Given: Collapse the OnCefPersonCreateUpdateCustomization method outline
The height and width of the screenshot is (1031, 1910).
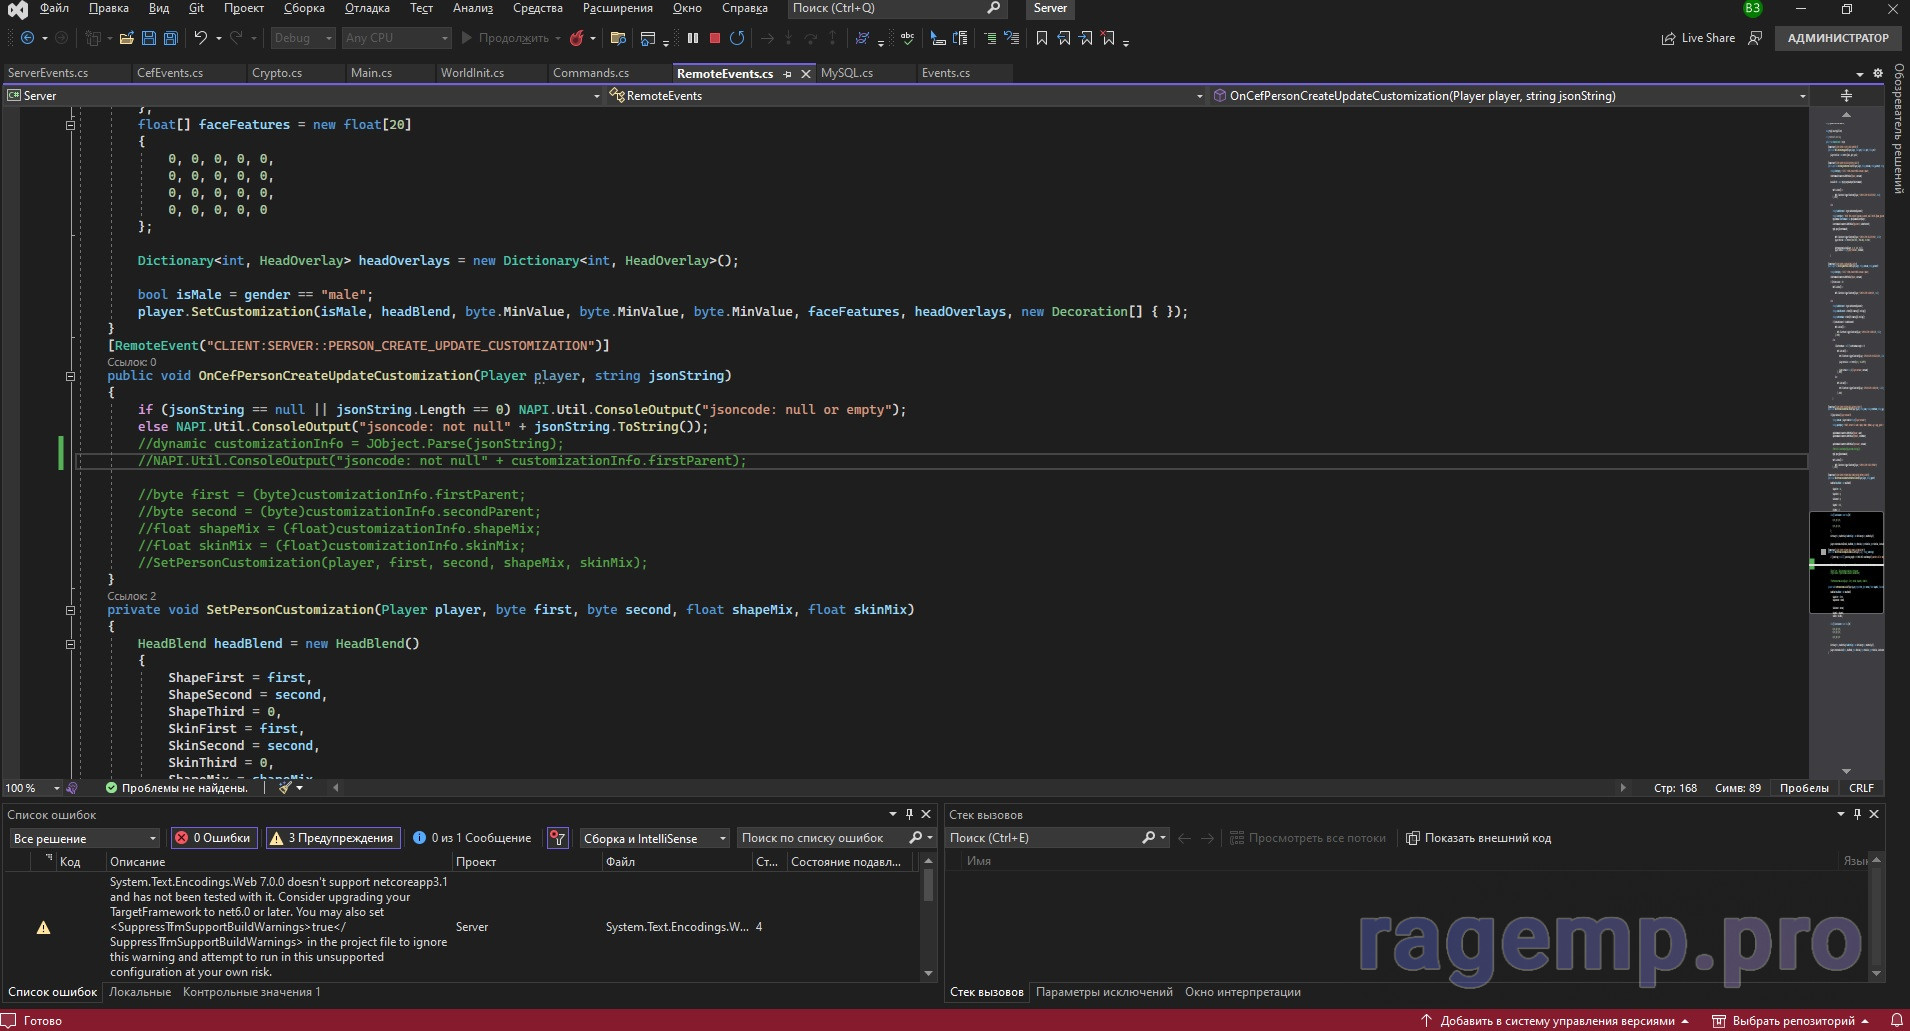Looking at the screenshot, I should point(70,376).
